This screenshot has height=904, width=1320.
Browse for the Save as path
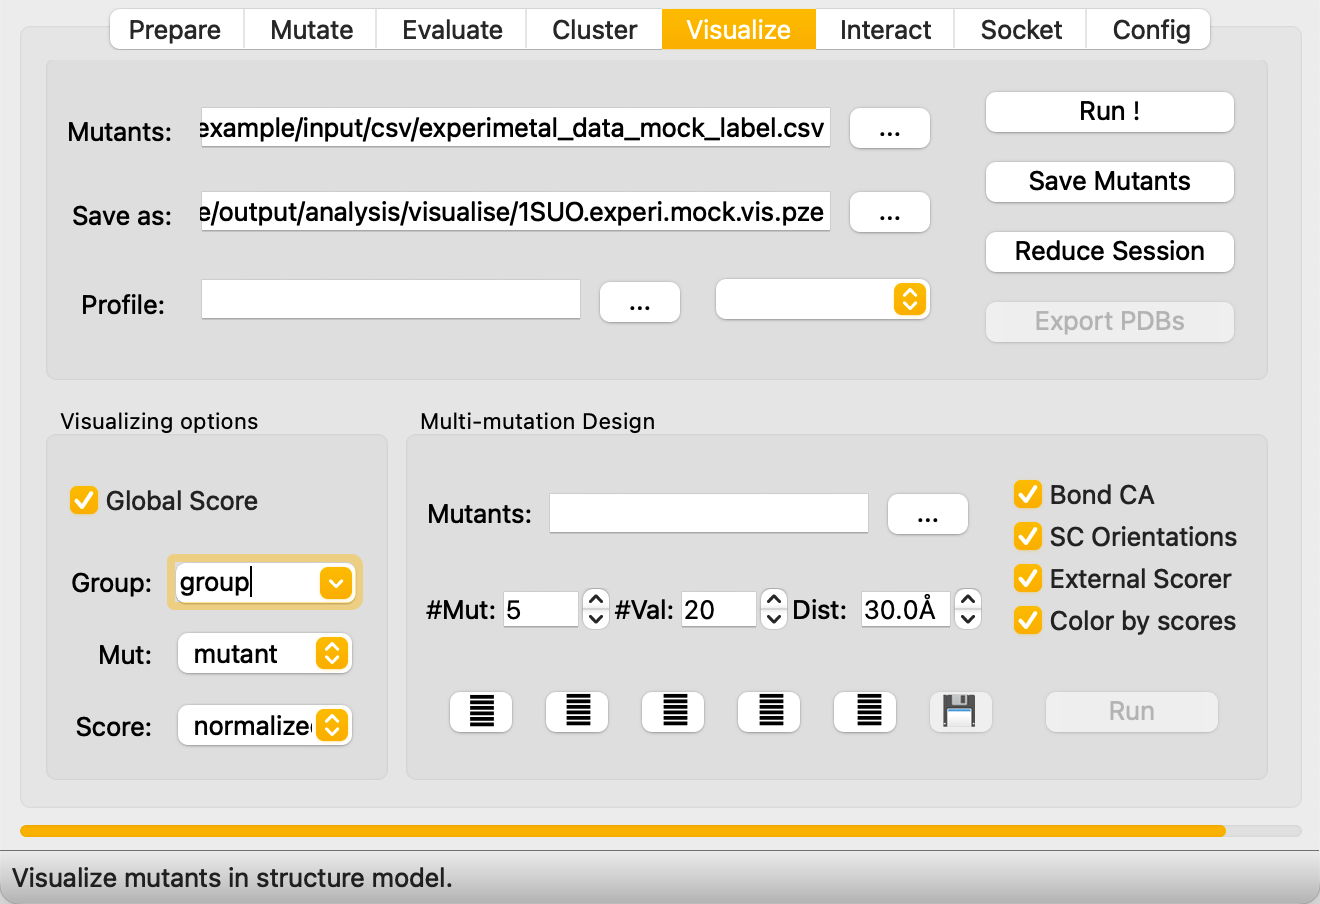click(890, 213)
